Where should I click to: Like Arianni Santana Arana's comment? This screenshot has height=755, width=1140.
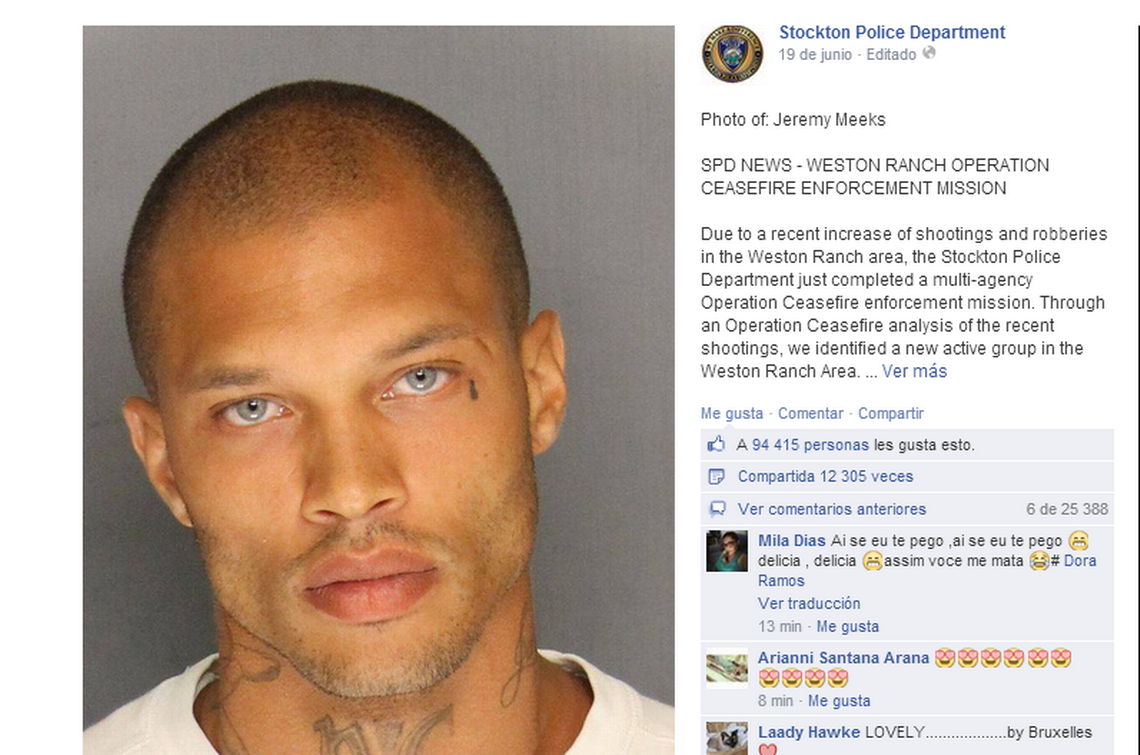pos(839,701)
